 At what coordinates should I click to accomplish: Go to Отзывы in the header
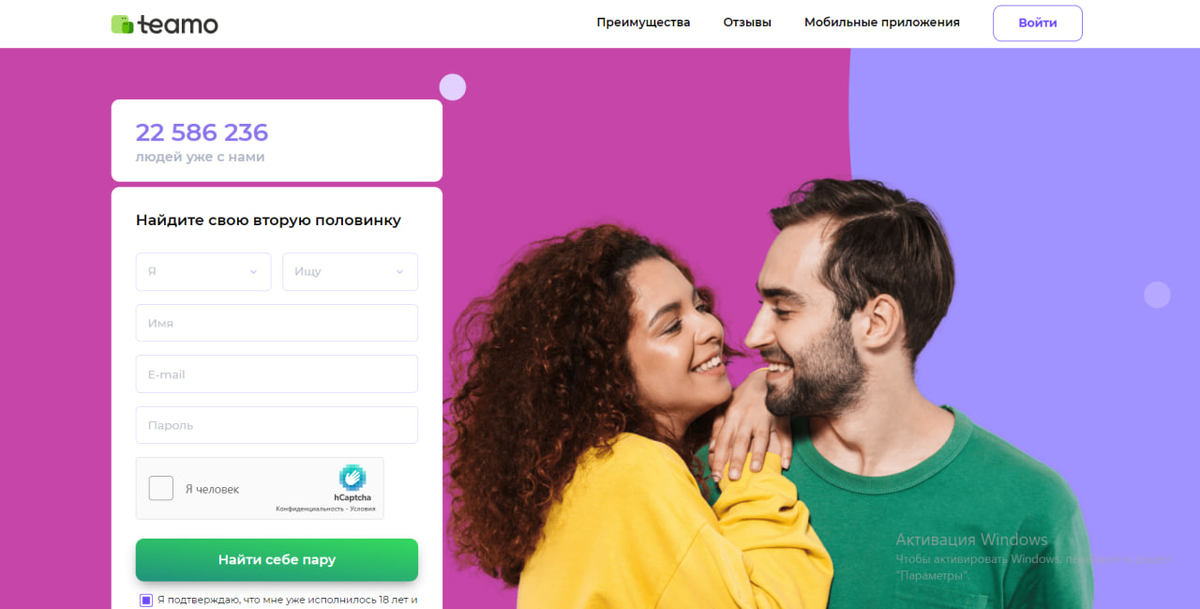tap(747, 22)
